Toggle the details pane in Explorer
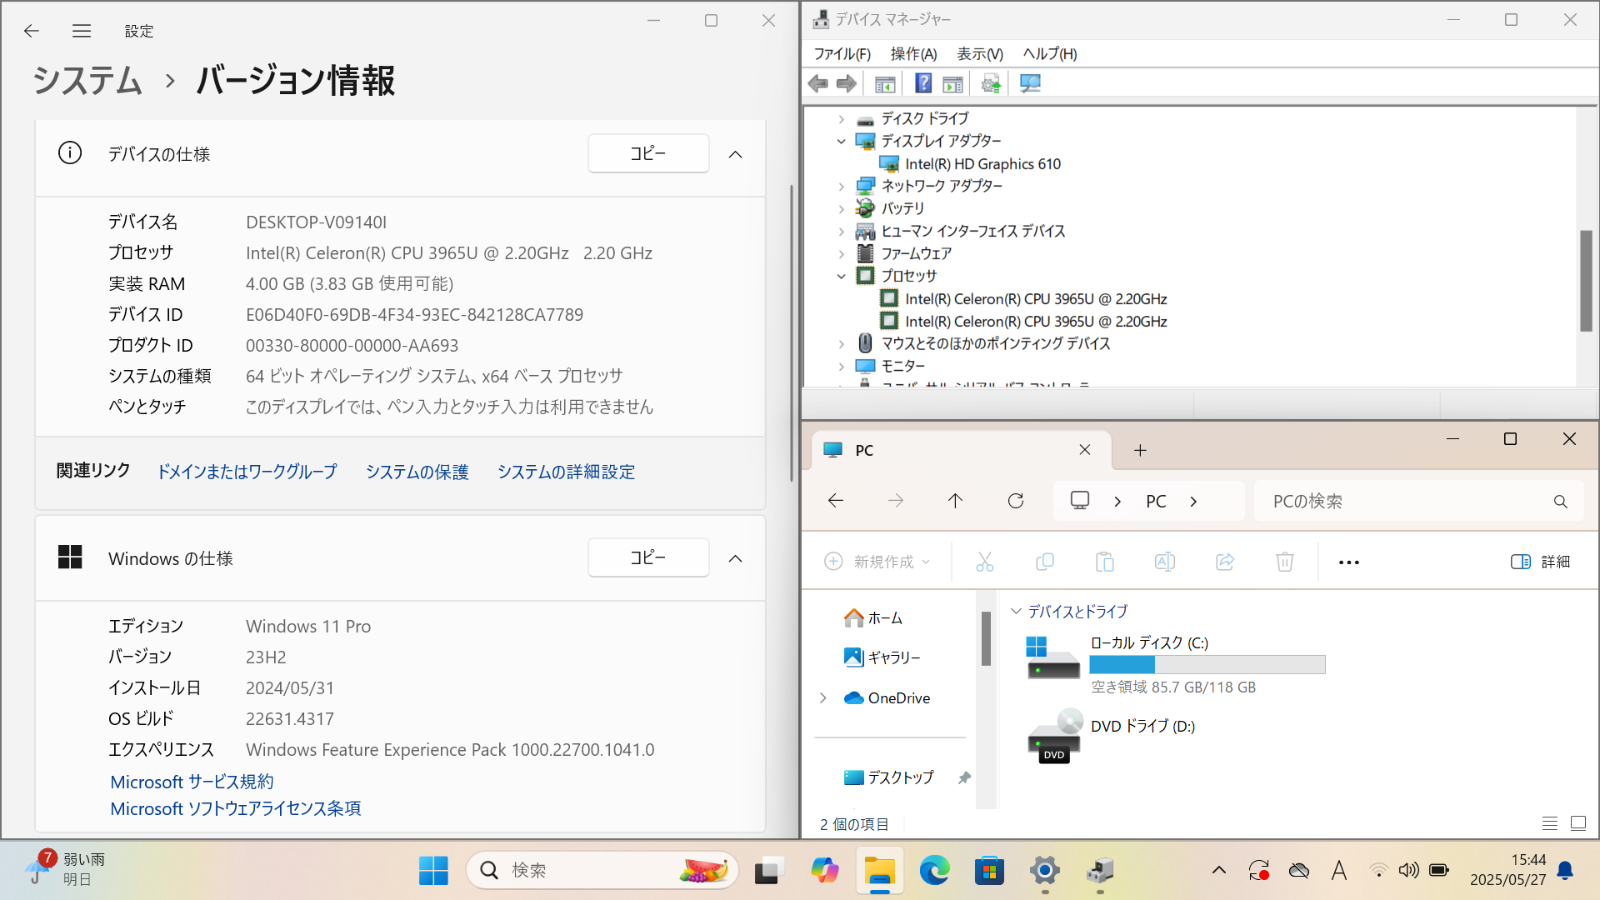 point(1540,562)
